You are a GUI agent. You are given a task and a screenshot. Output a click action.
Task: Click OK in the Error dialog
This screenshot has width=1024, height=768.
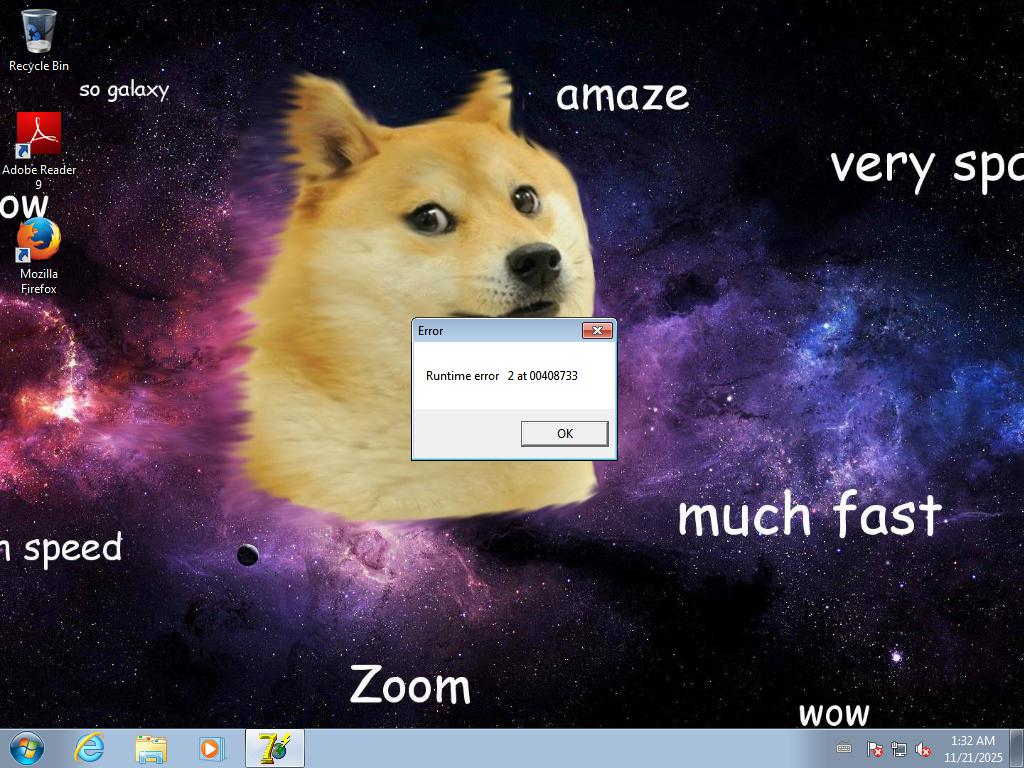point(564,433)
